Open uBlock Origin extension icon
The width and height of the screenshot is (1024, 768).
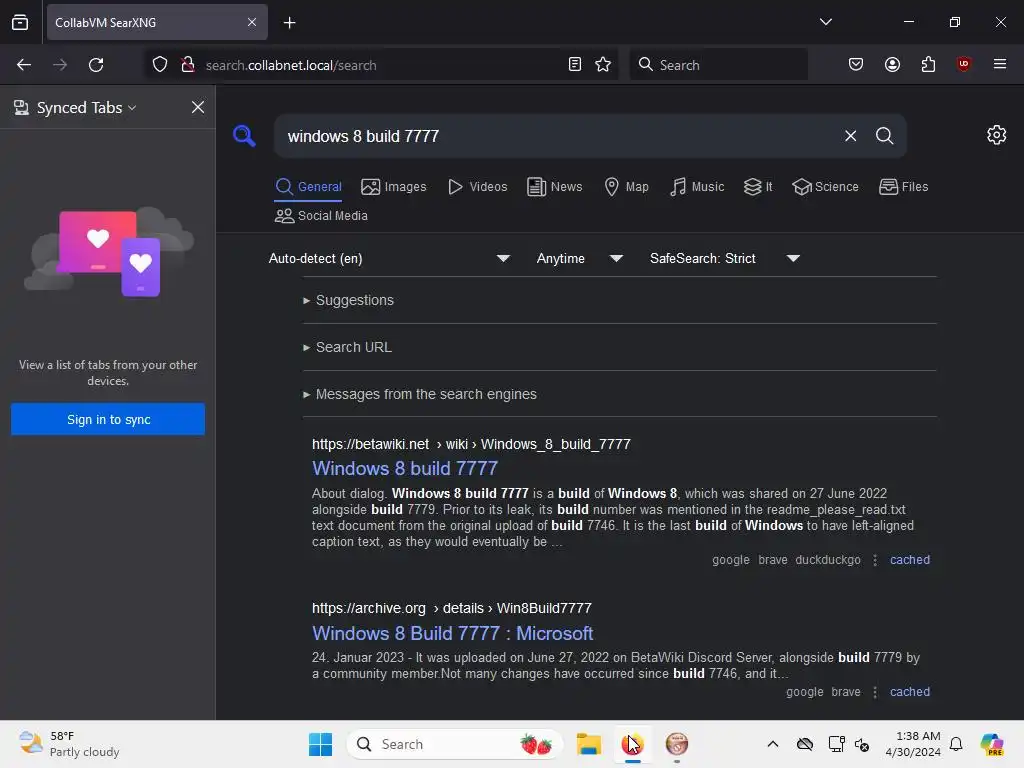(x=964, y=64)
